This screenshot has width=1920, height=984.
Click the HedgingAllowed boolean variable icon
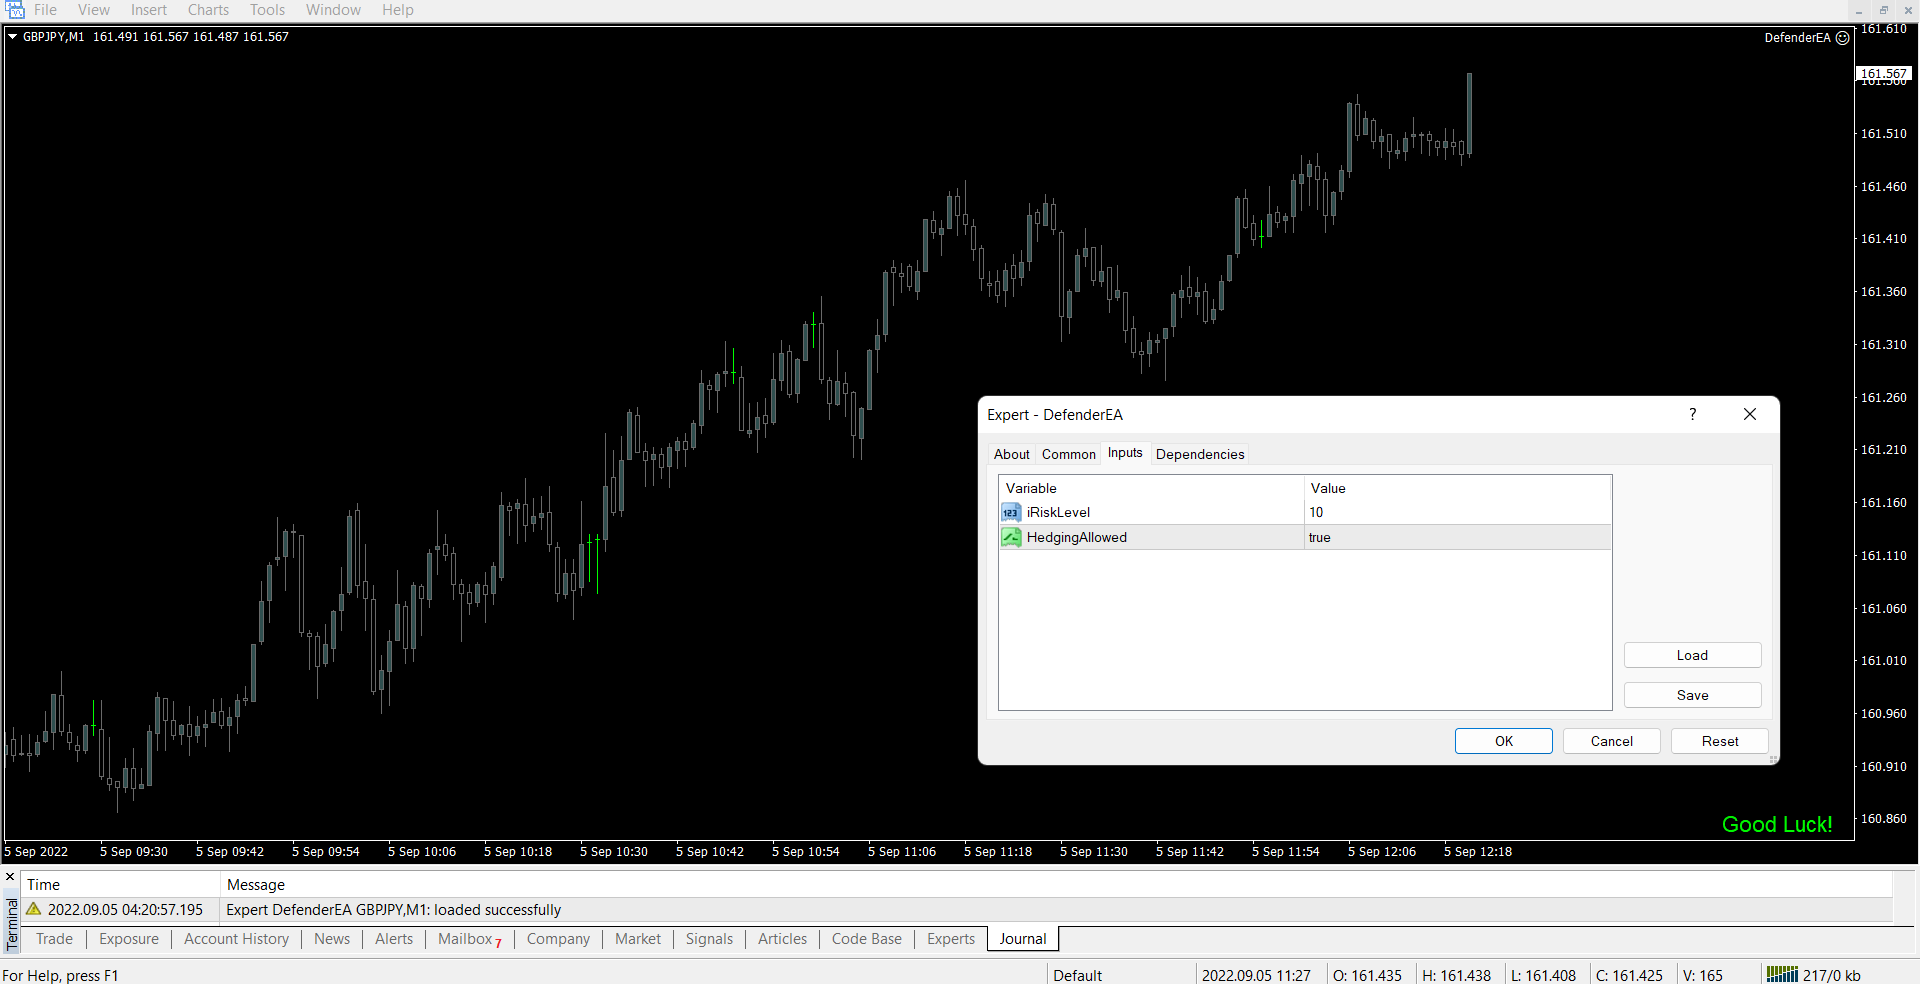point(1011,538)
